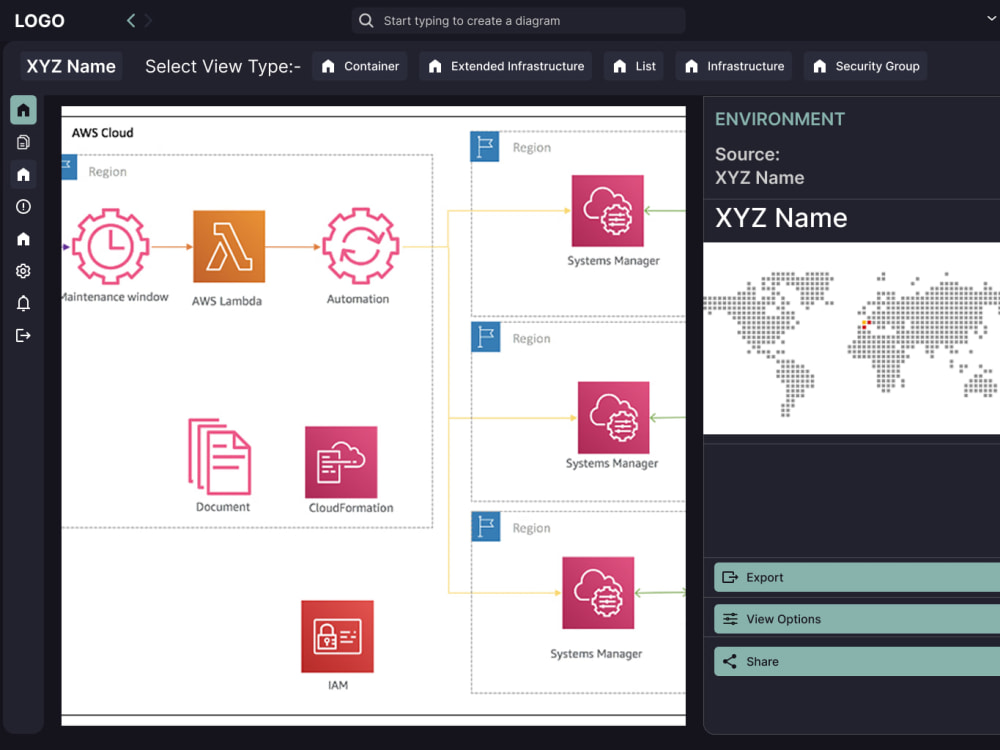Click the left Region flag icon

click(69, 167)
